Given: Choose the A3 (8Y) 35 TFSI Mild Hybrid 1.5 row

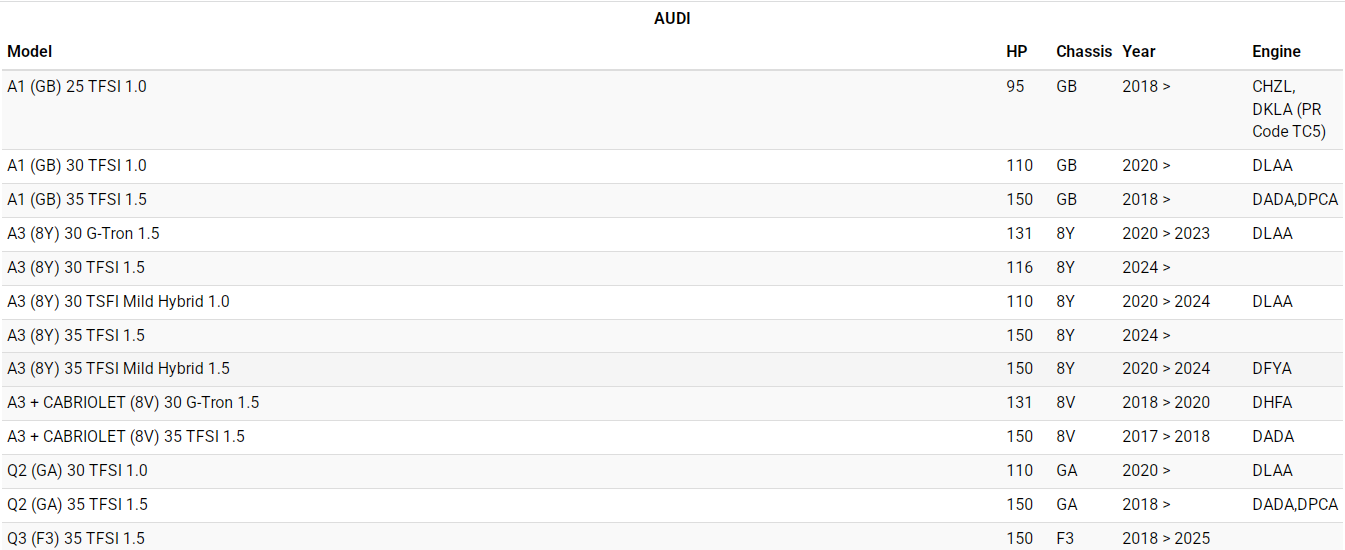Looking at the screenshot, I should pyautogui.click(x=118, y=369).
